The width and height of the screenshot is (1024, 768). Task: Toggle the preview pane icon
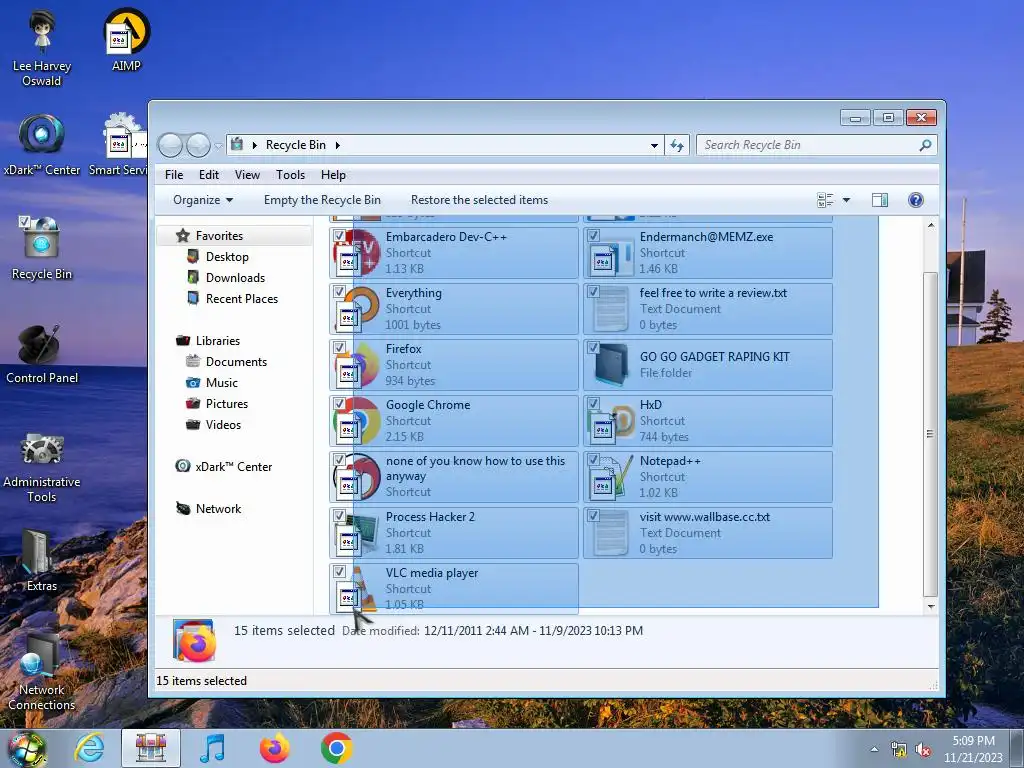[x=880, y=200]
